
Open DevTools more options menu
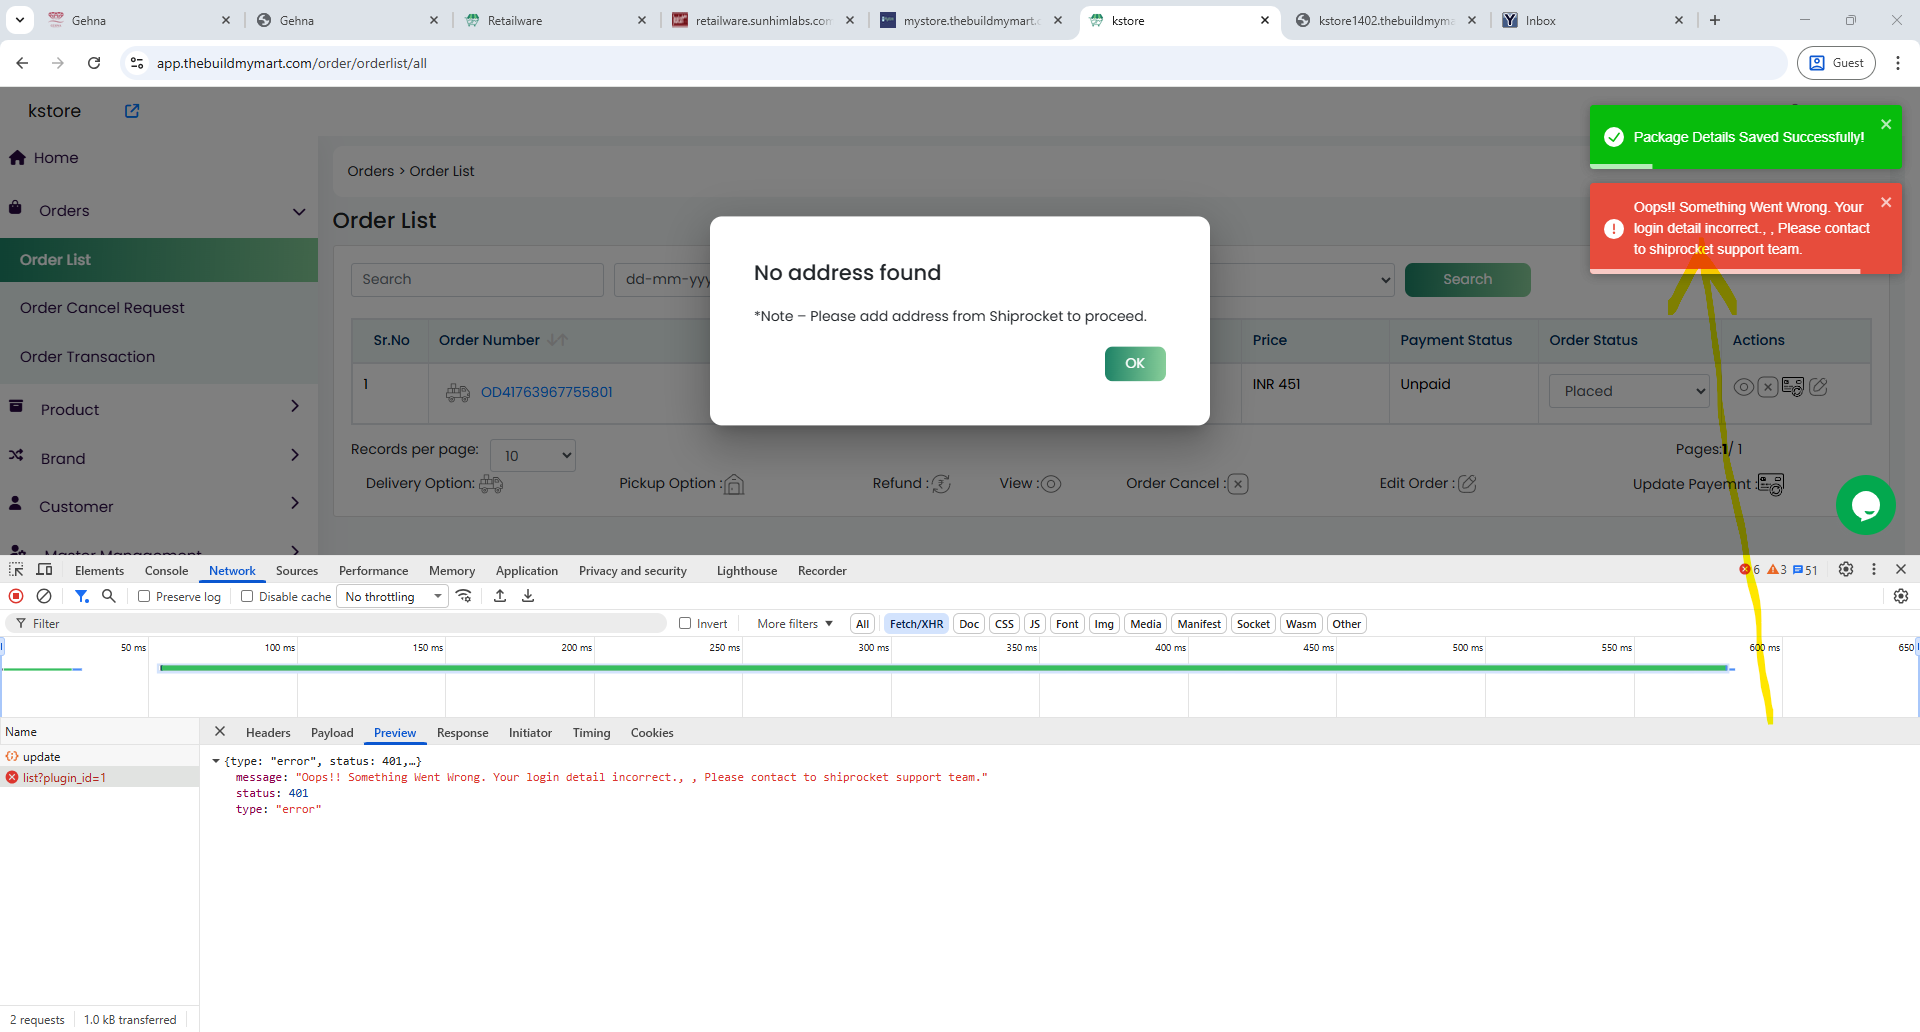(x=1874, y=569)
